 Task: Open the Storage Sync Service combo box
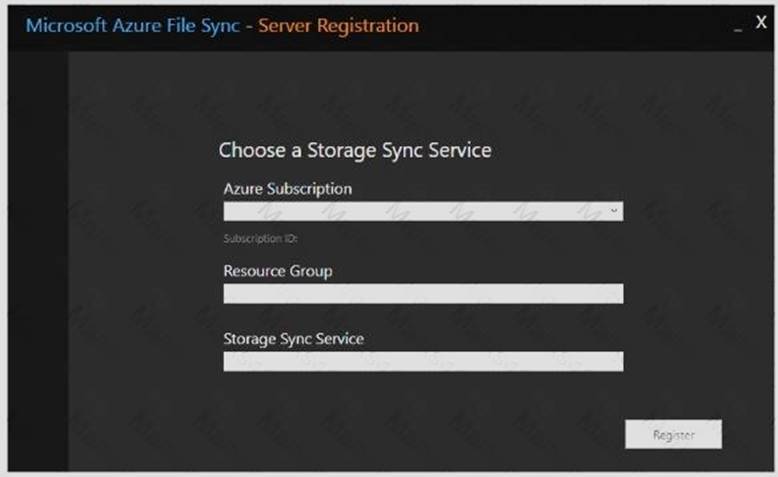[422, 361]
